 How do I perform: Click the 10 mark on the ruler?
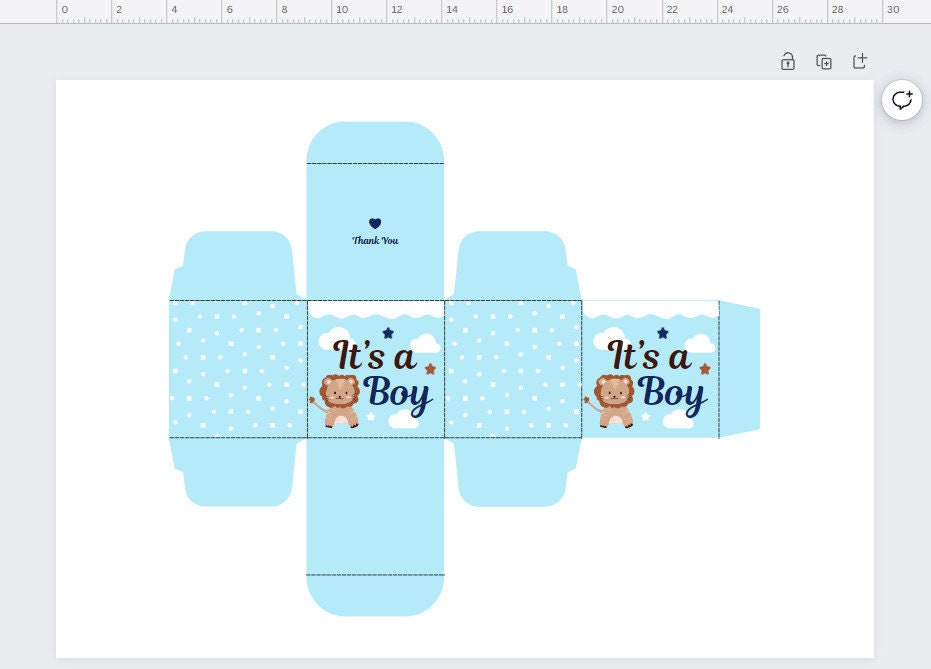(343, 10)
